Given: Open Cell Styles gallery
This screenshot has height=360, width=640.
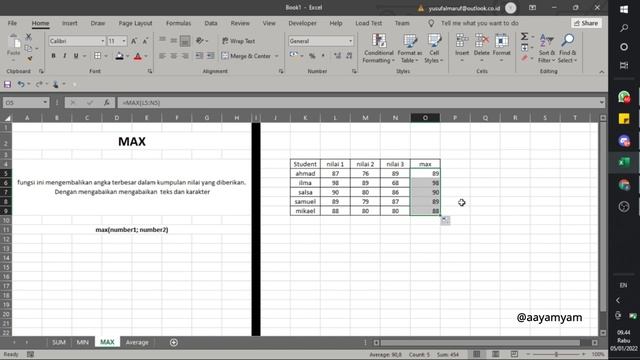Looking at the screenshot, I should [434, 48].
